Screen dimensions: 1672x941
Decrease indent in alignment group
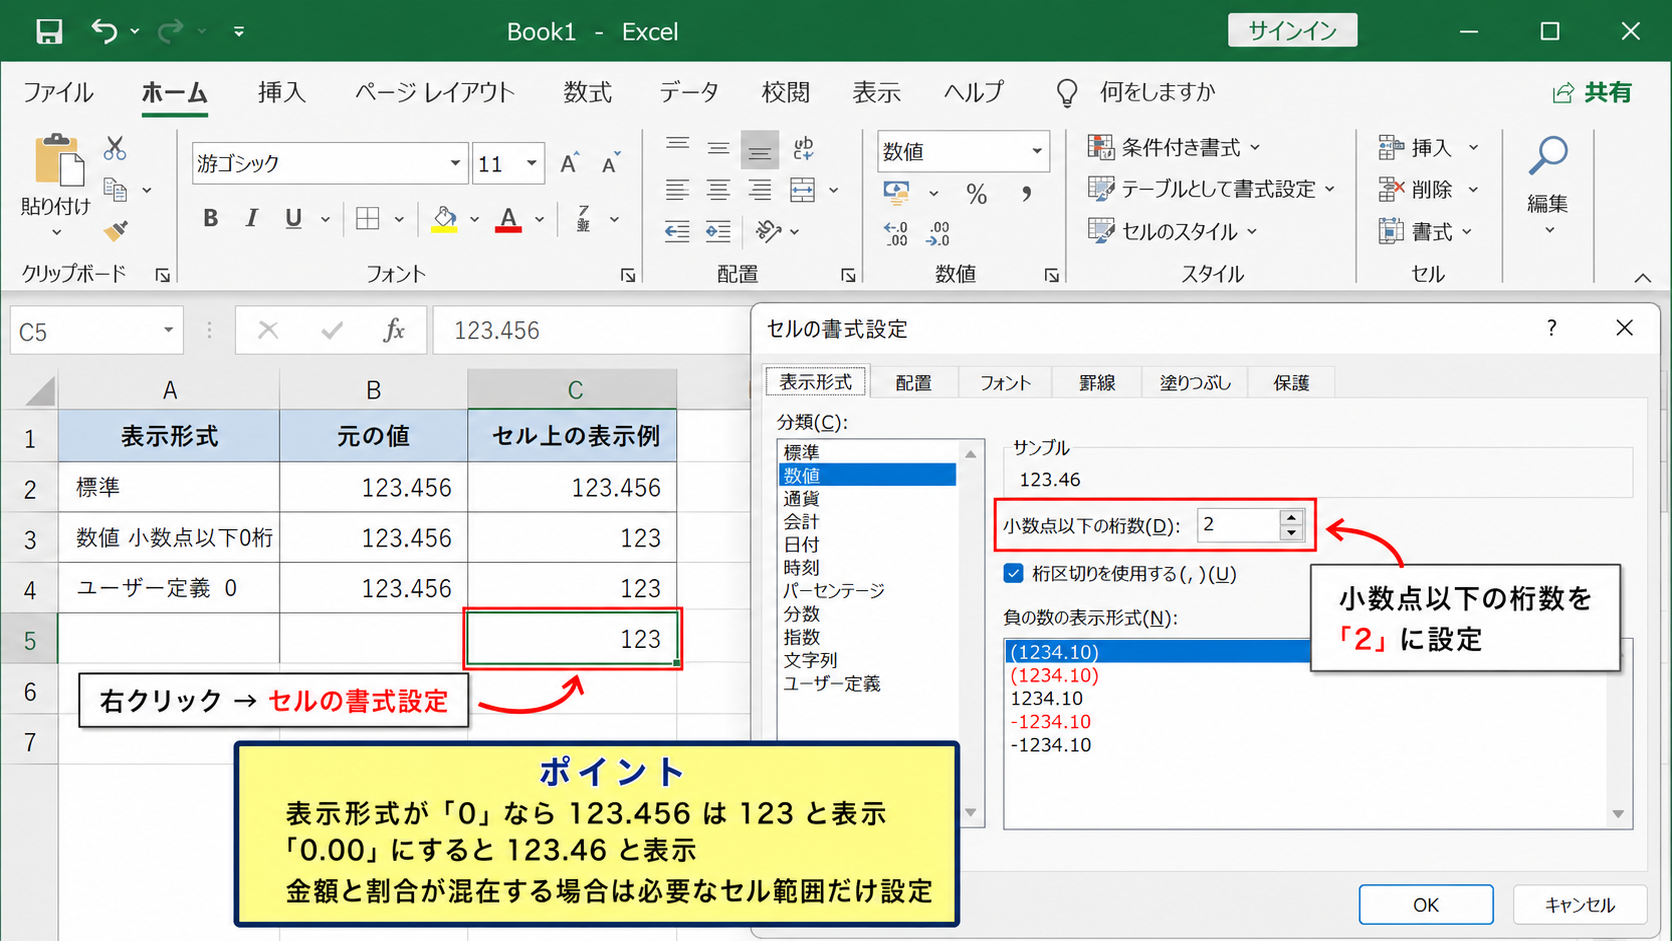(x=677, y=232)
